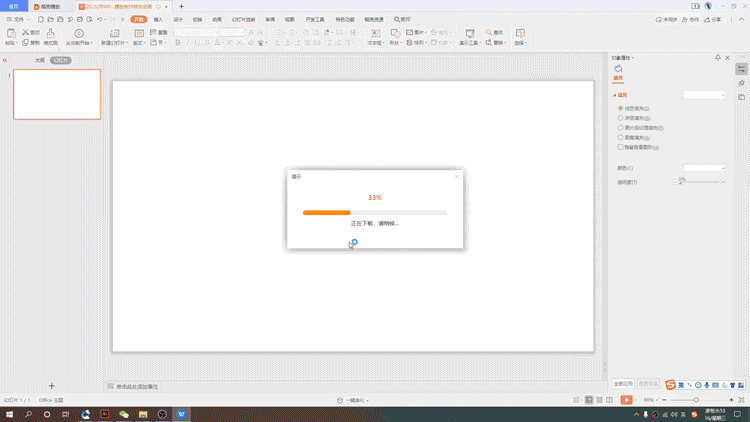Click the orange download progress bar
This screenshot has width=750, height=422.
[327, 212]
